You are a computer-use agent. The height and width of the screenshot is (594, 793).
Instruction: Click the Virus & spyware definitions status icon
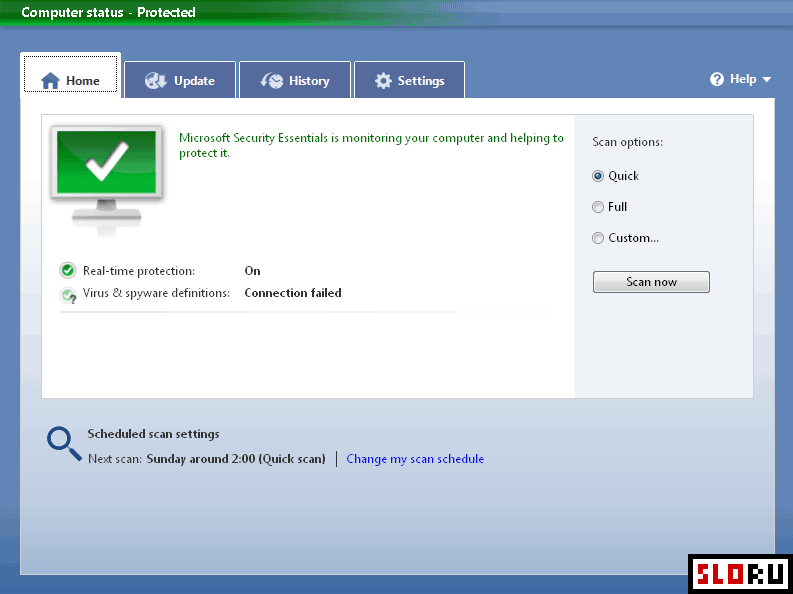[68, 295]
